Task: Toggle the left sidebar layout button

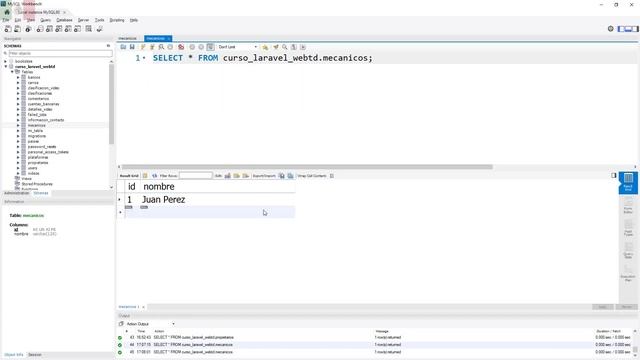Action: pyautogui.click(x=621, y=29)
